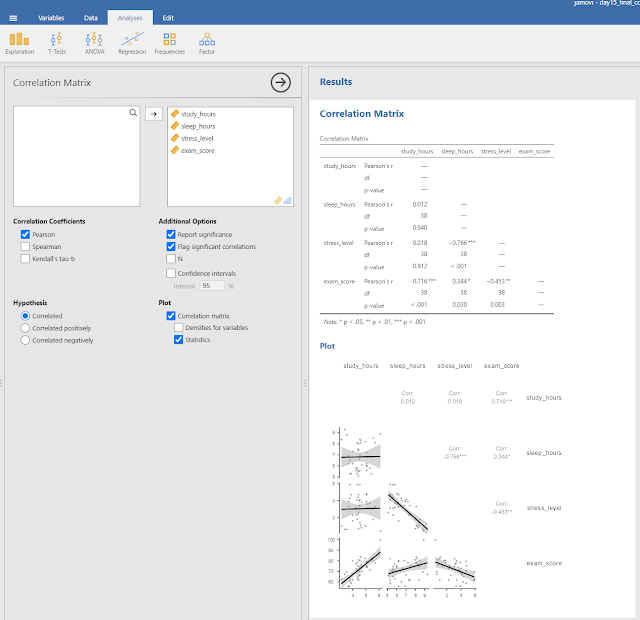
Task: Click the 0.030 p-value cell
Action: [x=460, y=304]
